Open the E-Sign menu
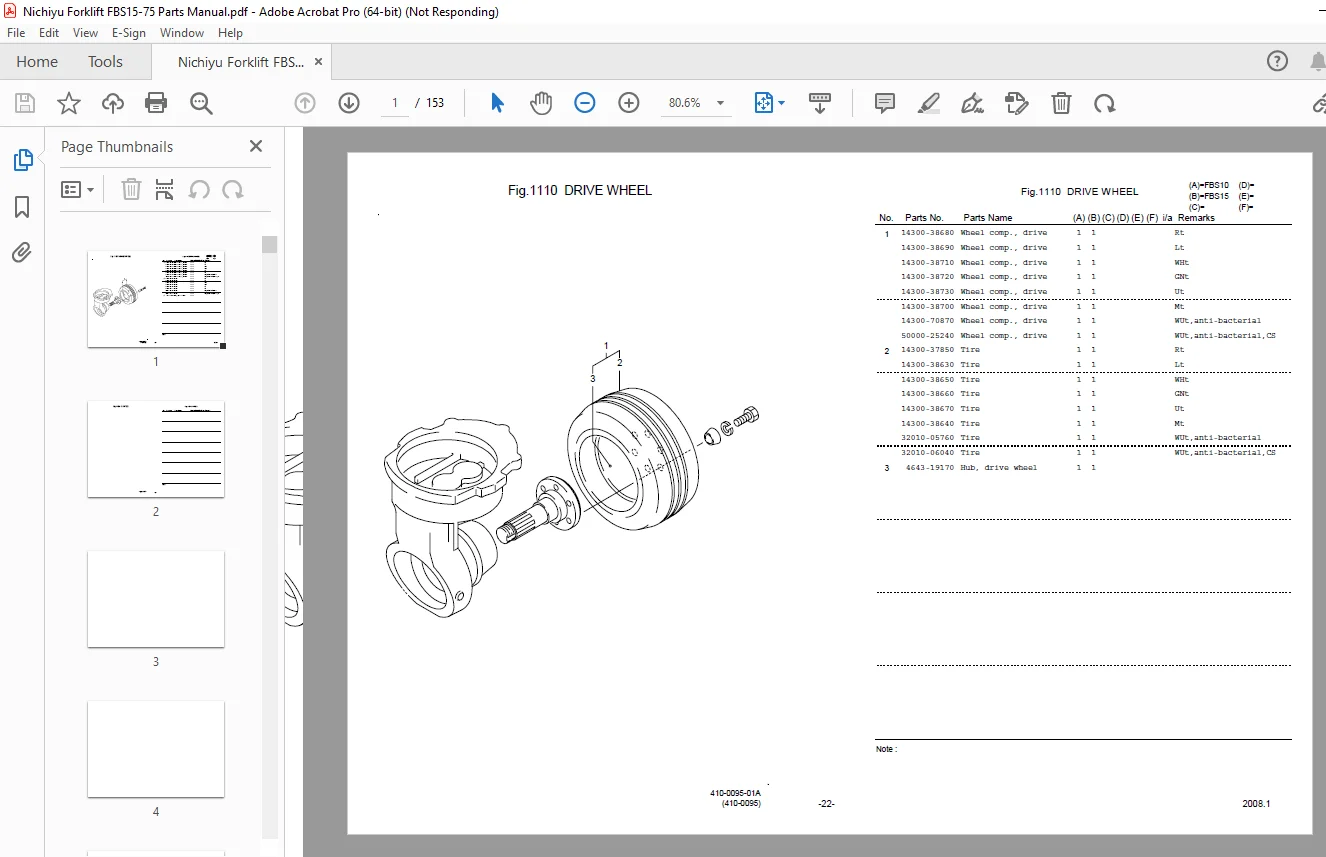Screen dimensions: 1326x857 (x=129, y=33)
